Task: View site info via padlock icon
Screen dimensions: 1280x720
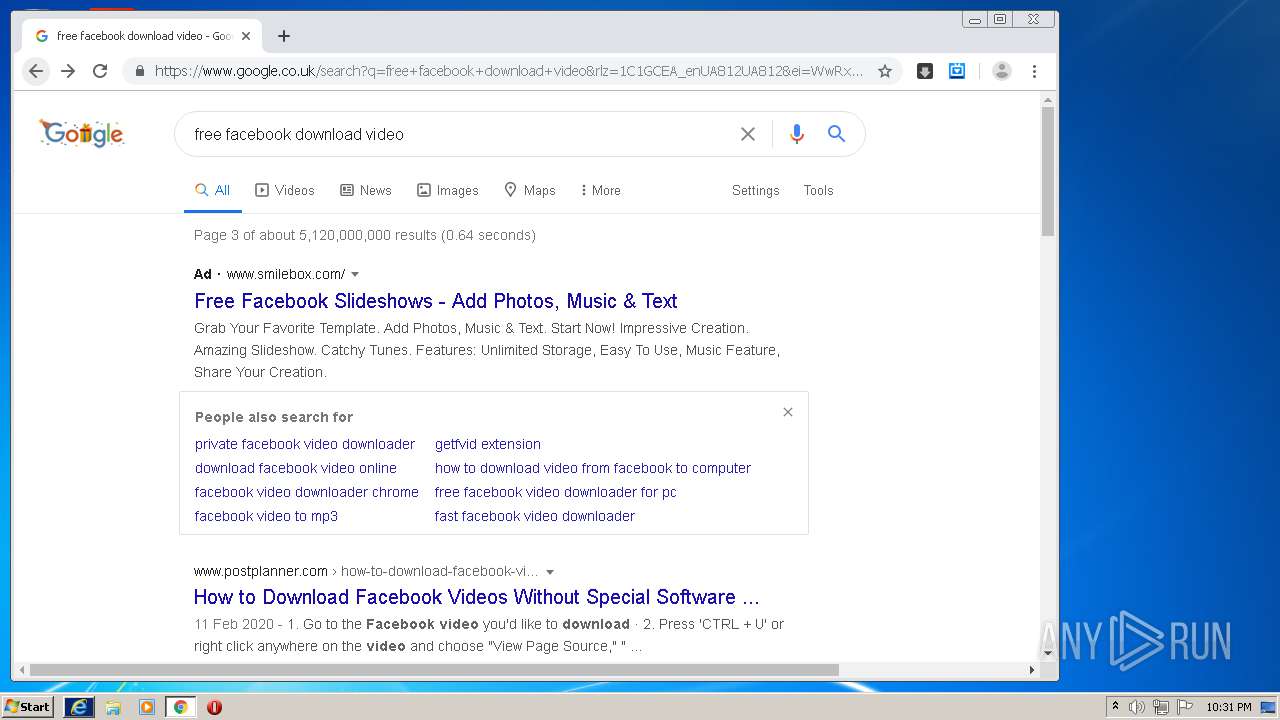Action: 139,71
